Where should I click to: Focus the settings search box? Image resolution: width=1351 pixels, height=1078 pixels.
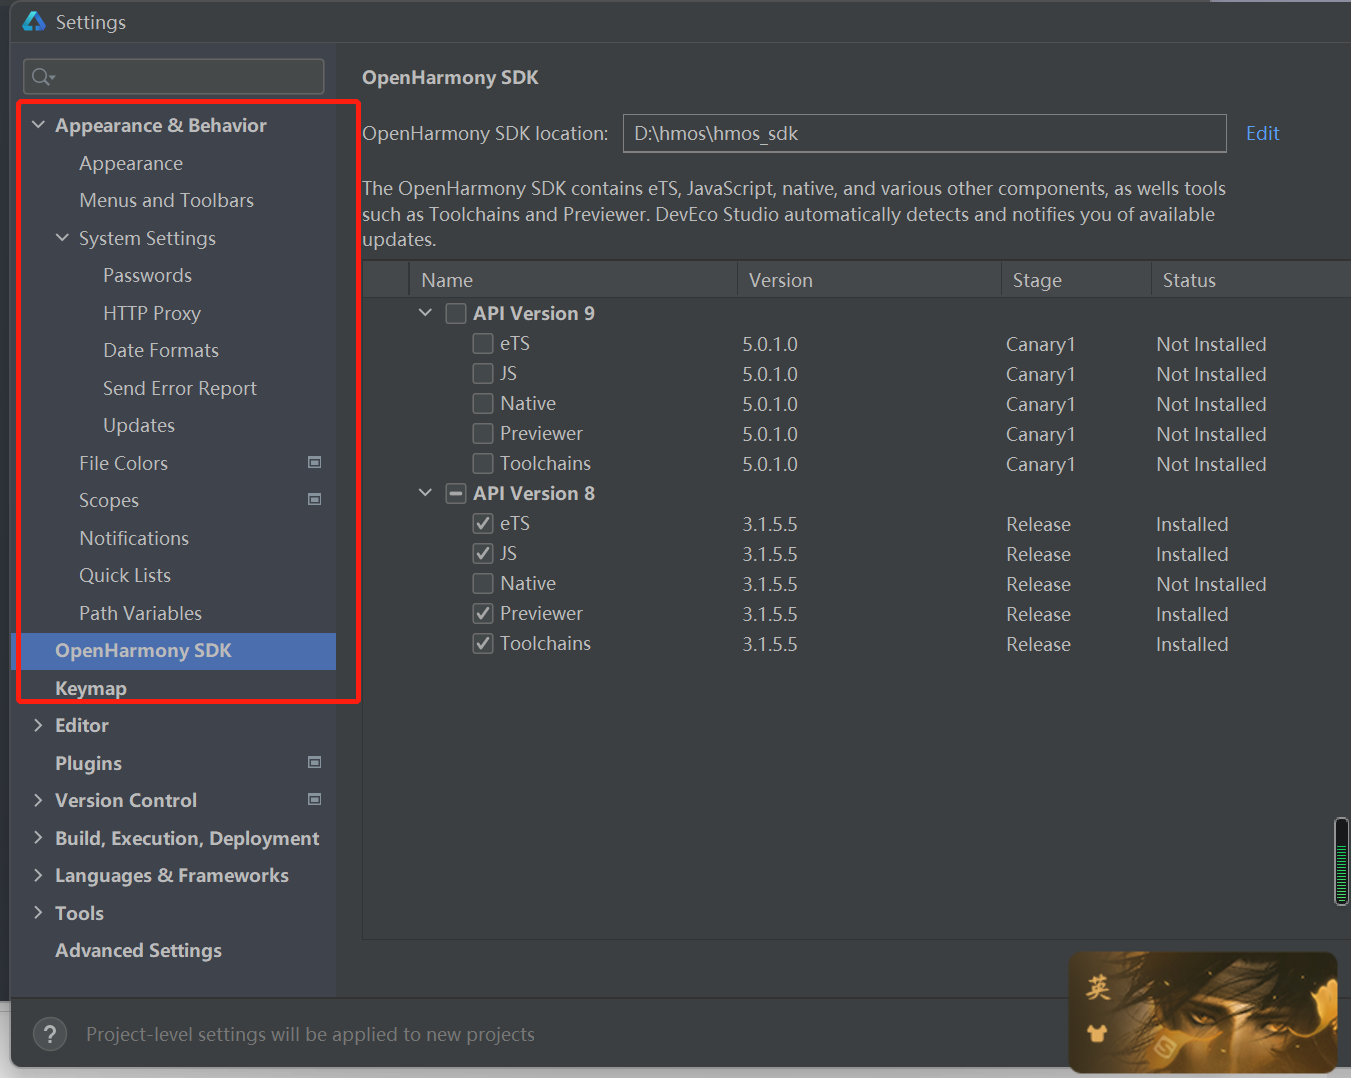[173, 77]
